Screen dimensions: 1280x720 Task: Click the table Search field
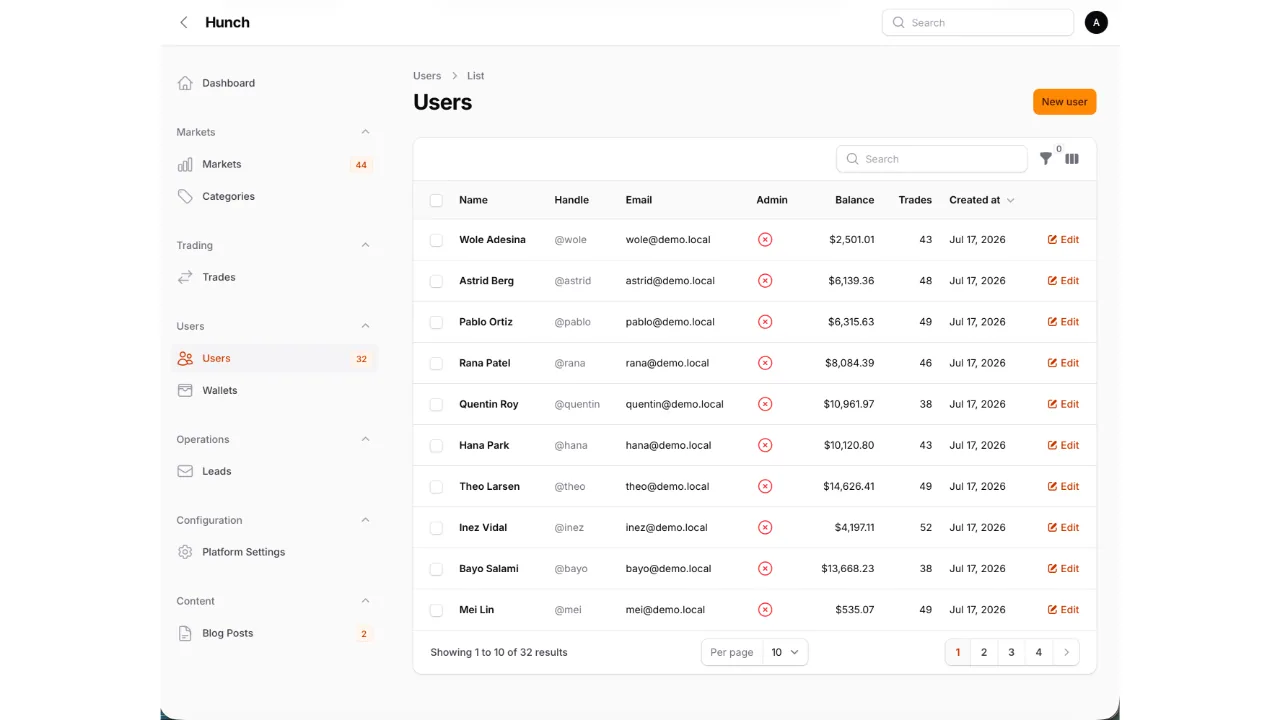[932, 159]
